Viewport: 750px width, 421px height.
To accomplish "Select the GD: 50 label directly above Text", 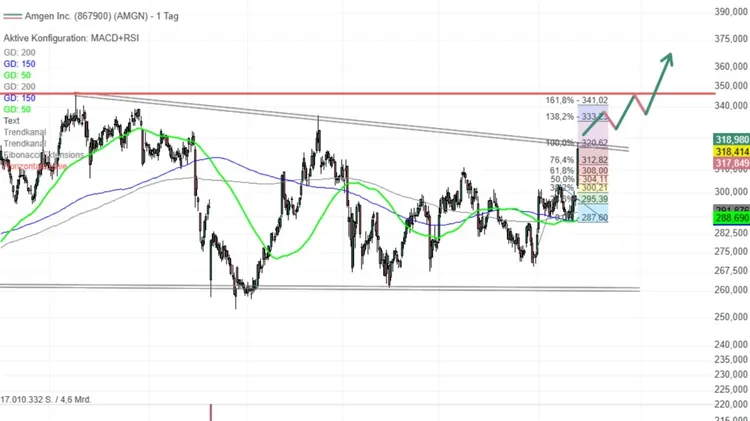I will tap(17, 110).
